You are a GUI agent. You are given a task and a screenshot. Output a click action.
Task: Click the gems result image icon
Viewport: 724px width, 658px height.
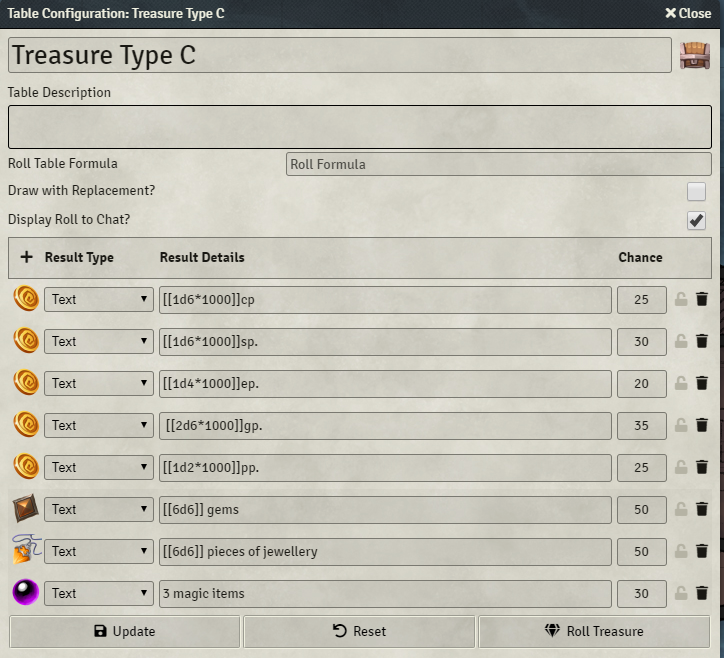26,509
